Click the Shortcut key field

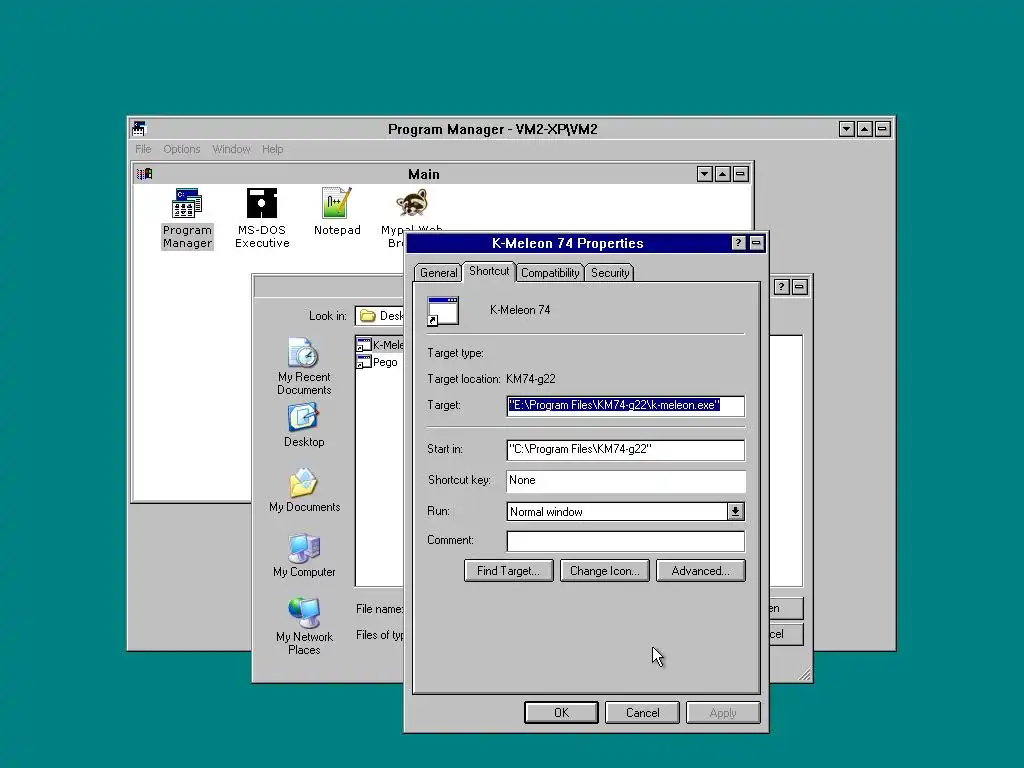click(625, 481)
